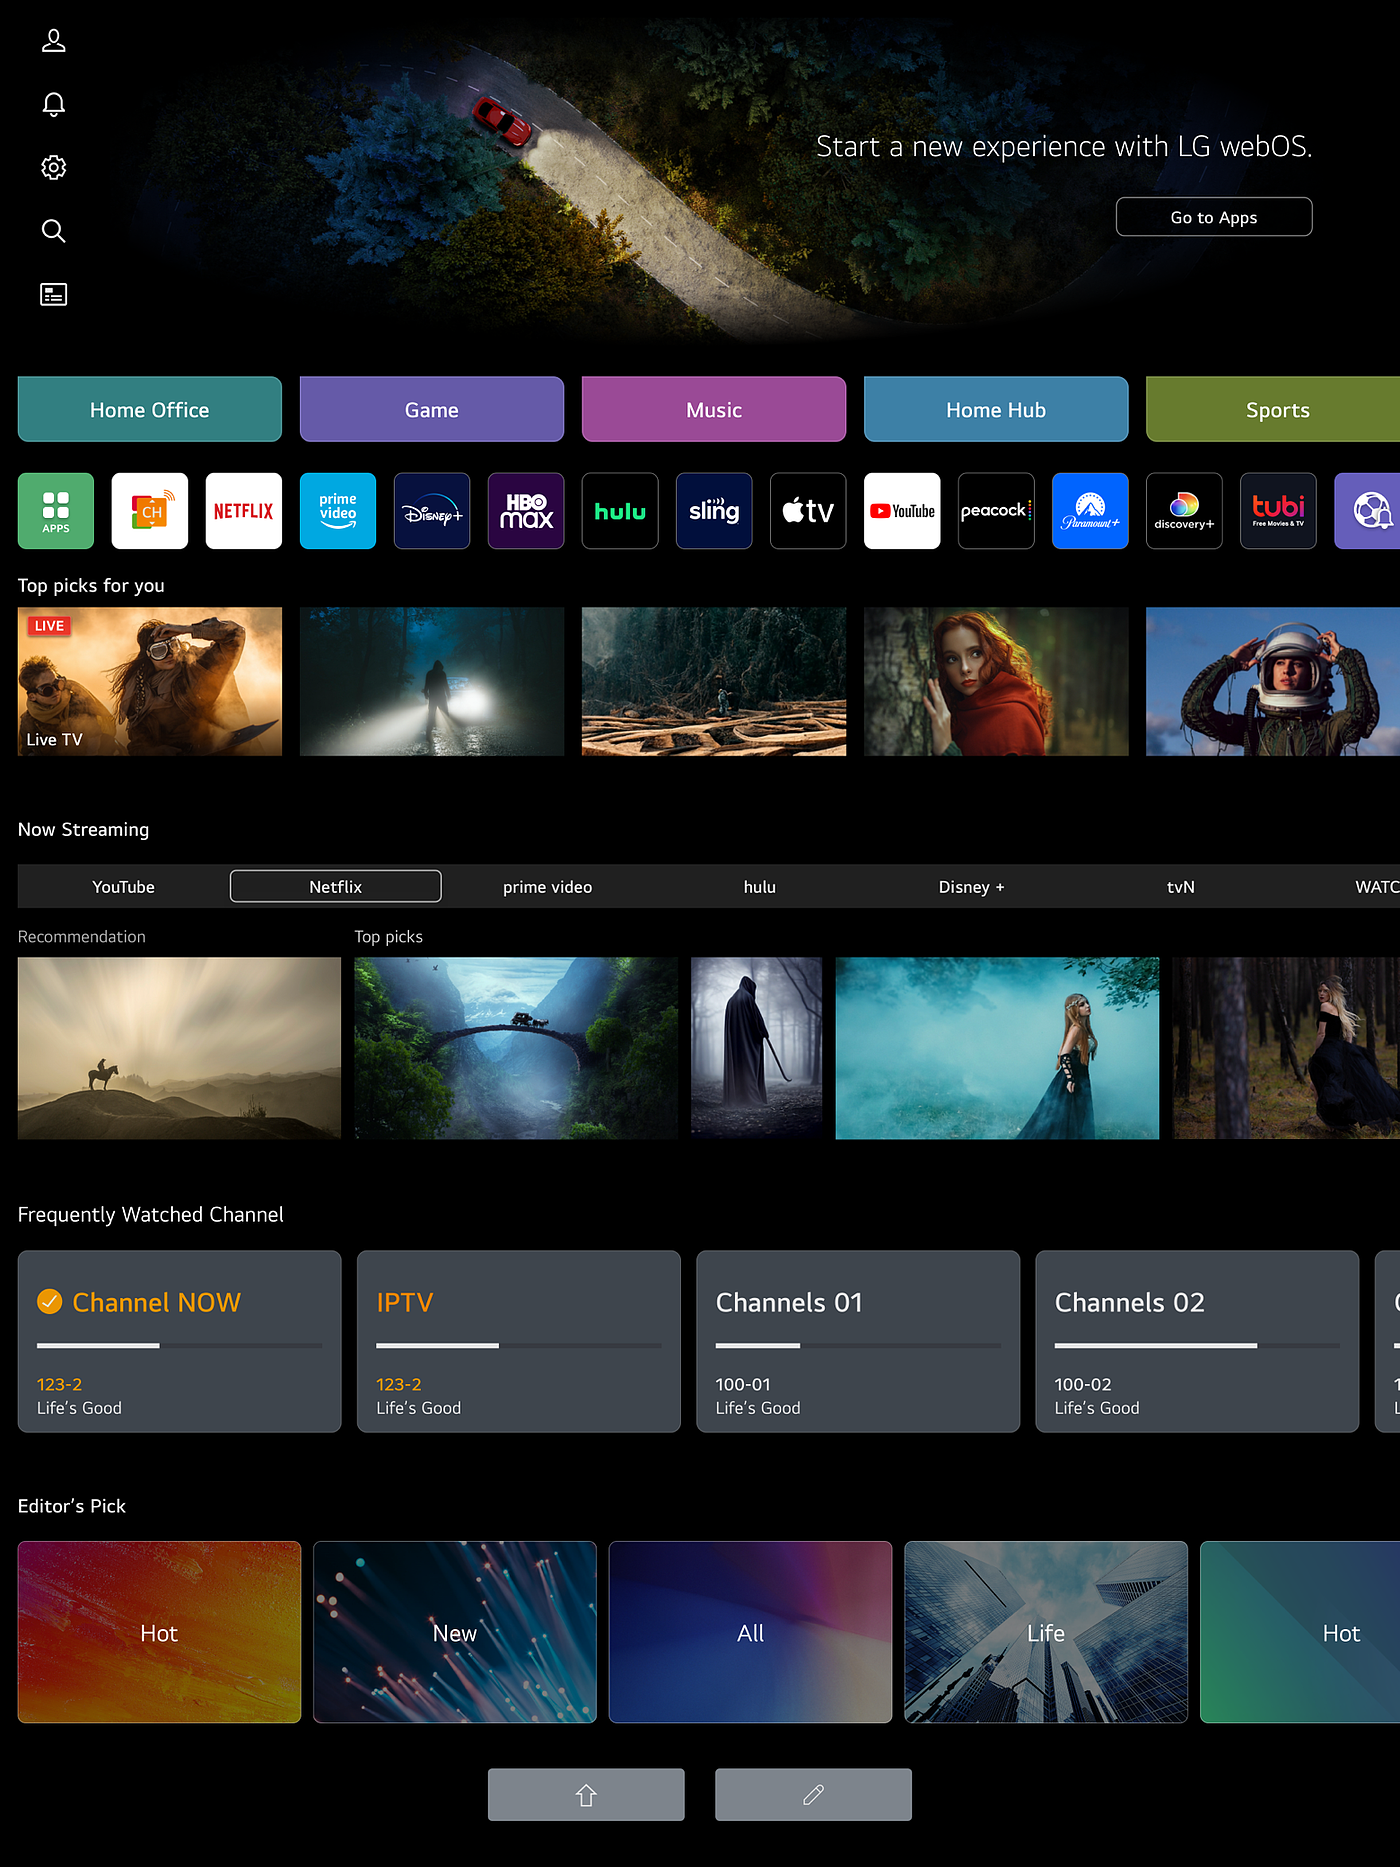Image resolution: width=1400 pixels, height=1867 pixels.
Task: Launch the Hulu app tile
Action: 620,511
